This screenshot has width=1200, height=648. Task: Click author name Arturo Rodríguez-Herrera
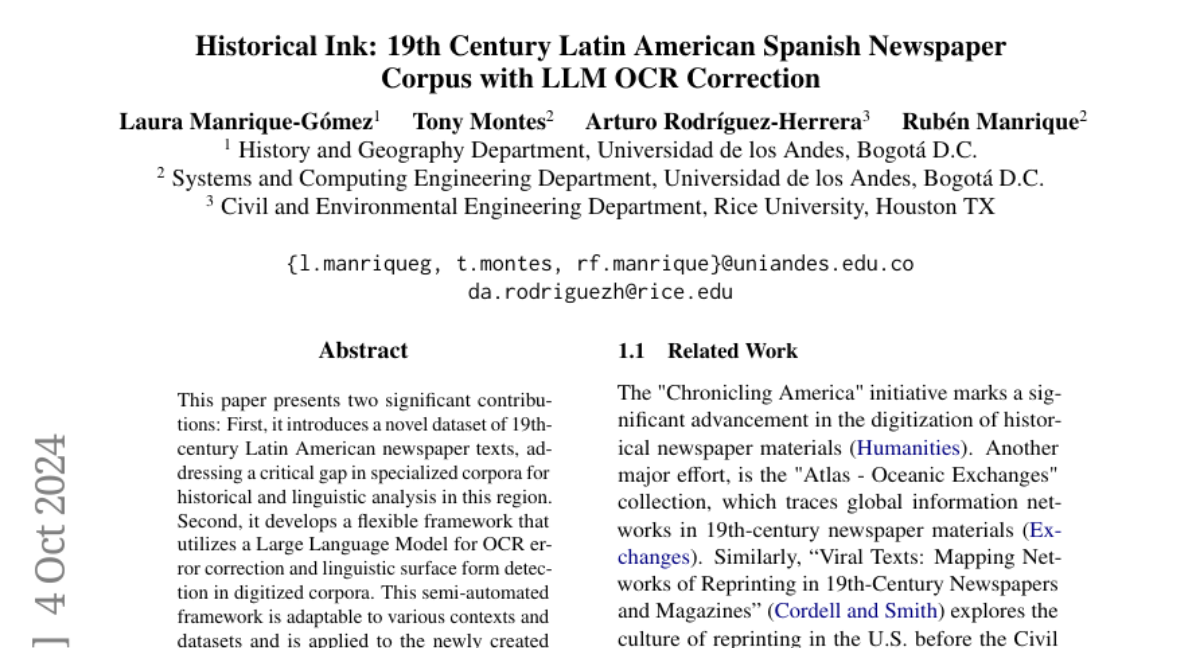(723, 122)
